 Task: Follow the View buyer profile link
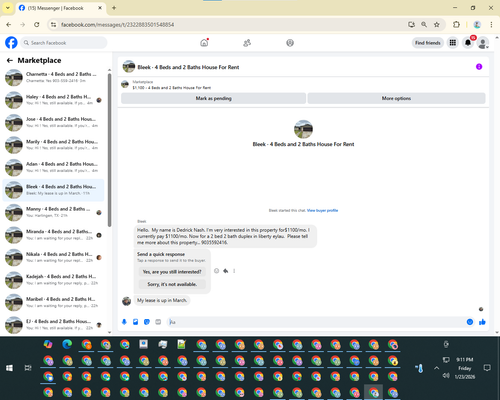tap(322, 210)
